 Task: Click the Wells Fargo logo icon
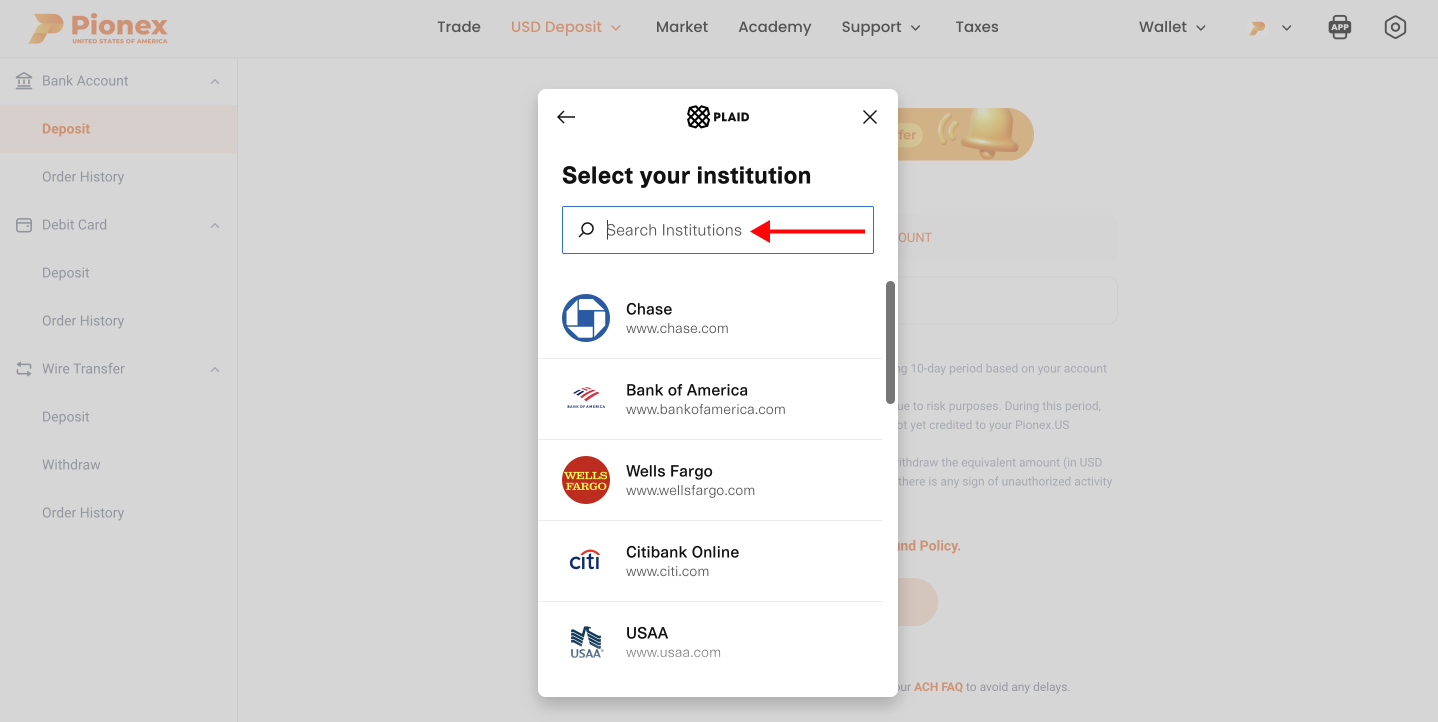tap(586, 480)
